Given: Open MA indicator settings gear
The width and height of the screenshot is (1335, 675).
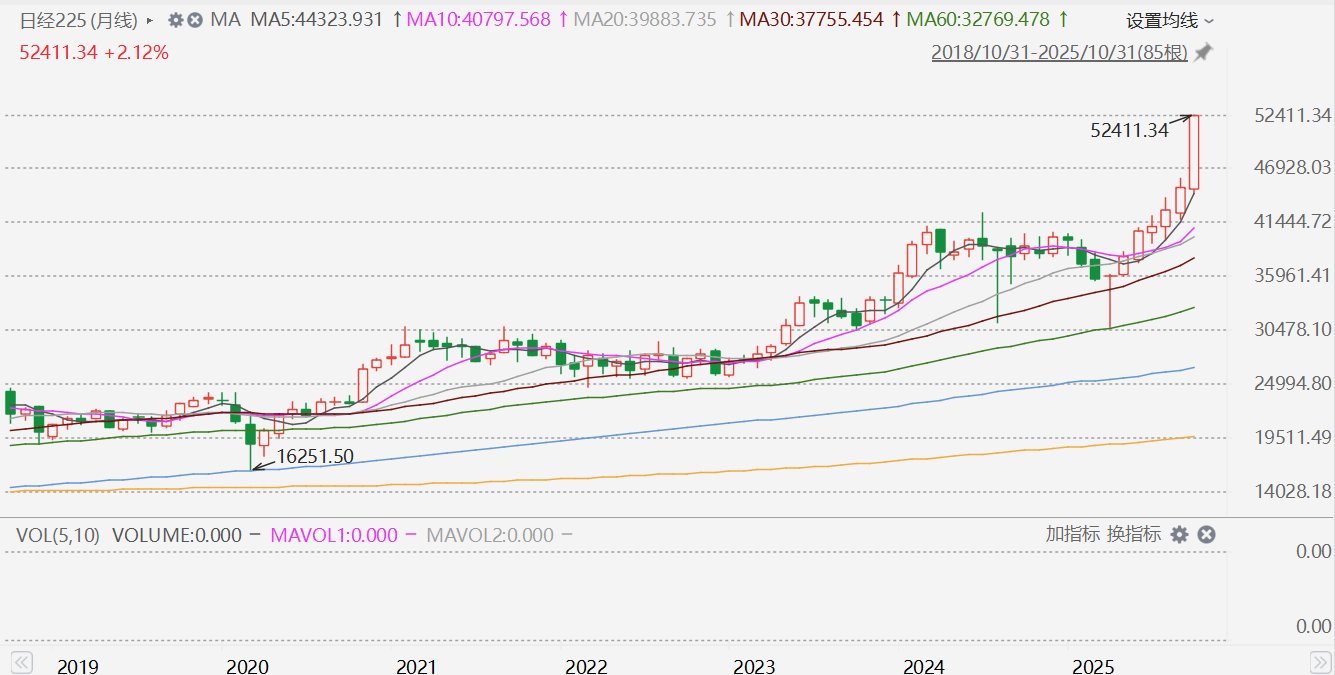Looking at the screenshot, I should coord(175,20).
